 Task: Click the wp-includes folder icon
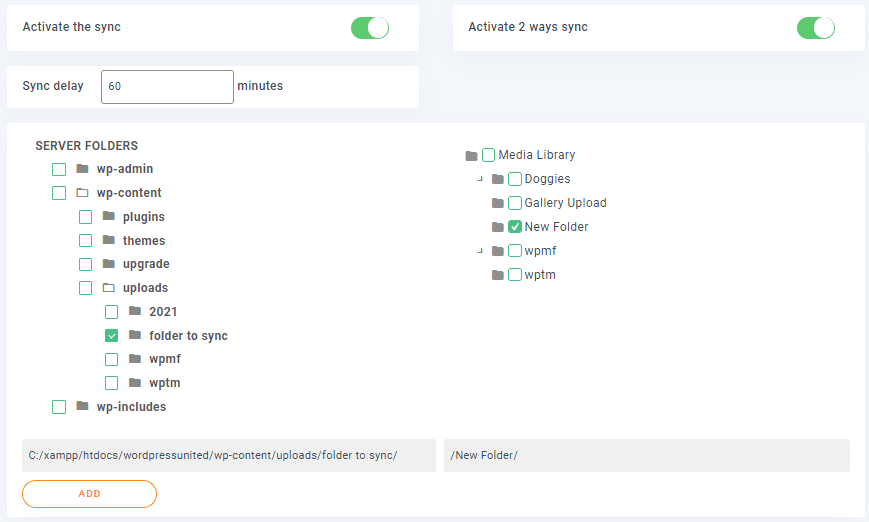(82, 406)
